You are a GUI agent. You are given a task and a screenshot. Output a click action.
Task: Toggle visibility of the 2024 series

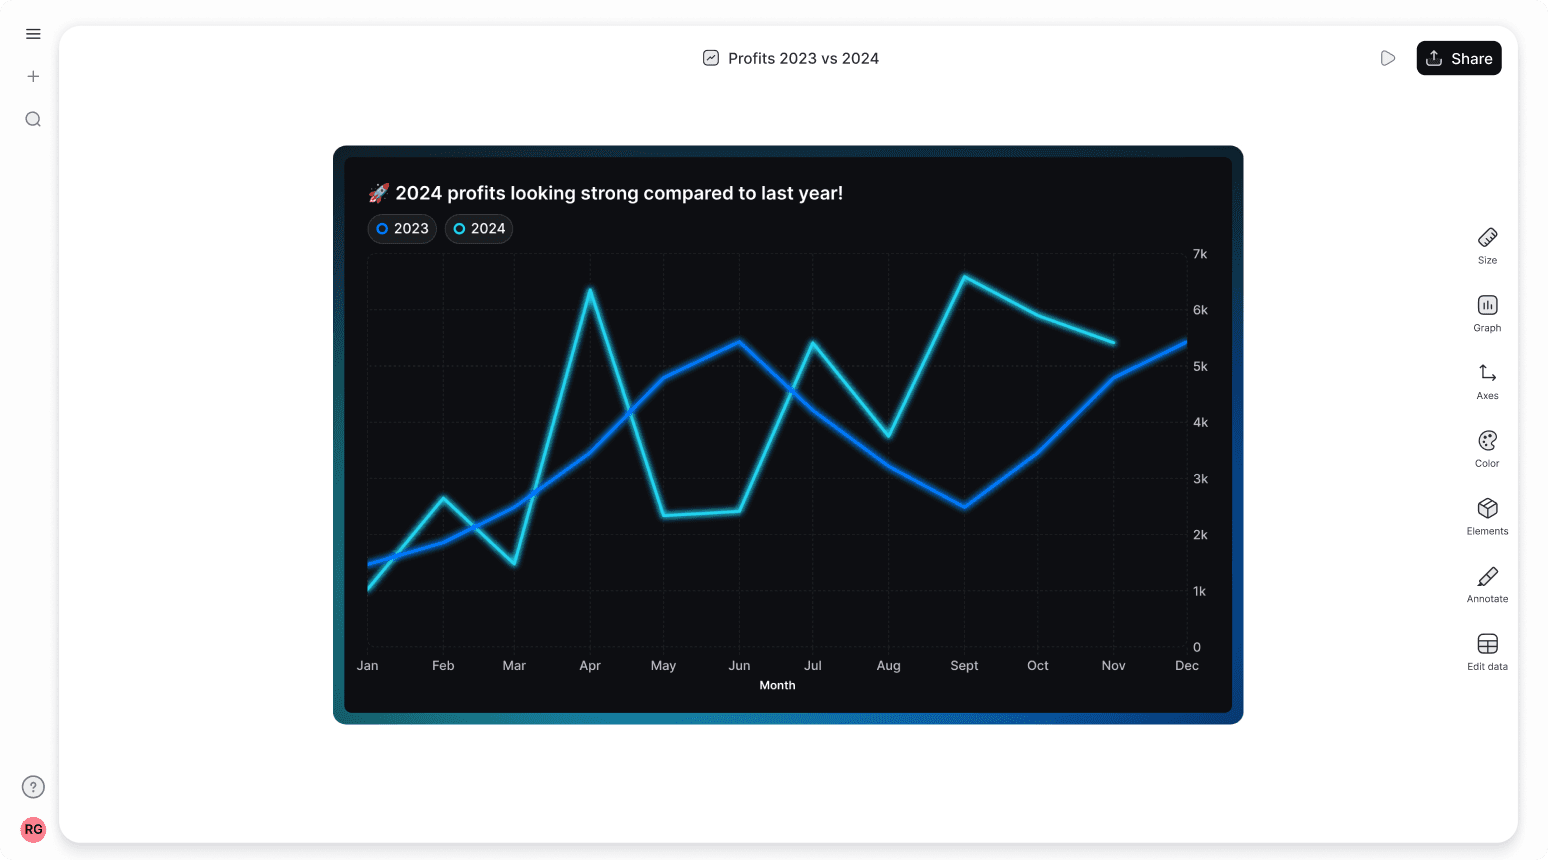pyautogui.click(x=478, y=229)
